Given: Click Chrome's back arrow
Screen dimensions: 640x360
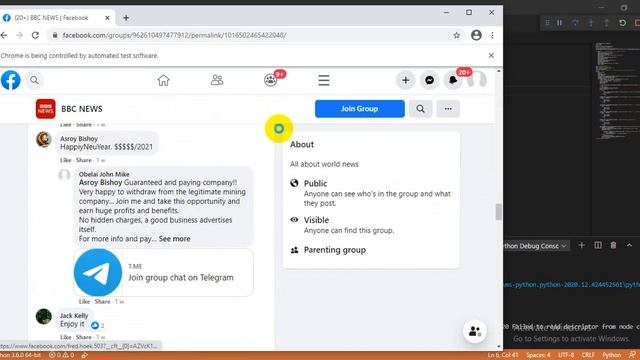Looking at the screenshot, I should pos(4,36).
